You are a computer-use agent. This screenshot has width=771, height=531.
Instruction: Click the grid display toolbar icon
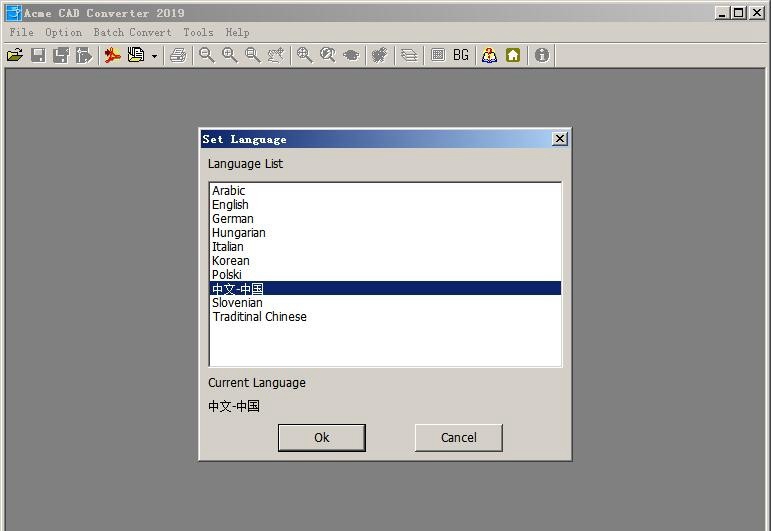[438, 55]
